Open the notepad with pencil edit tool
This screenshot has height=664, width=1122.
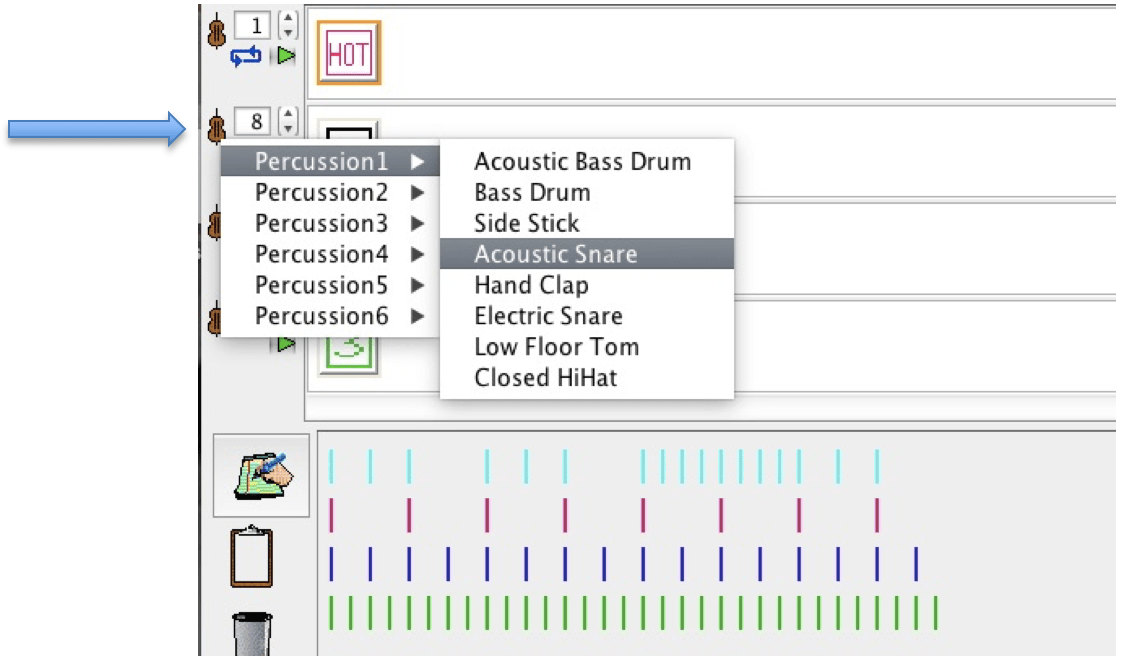(262, 475)
